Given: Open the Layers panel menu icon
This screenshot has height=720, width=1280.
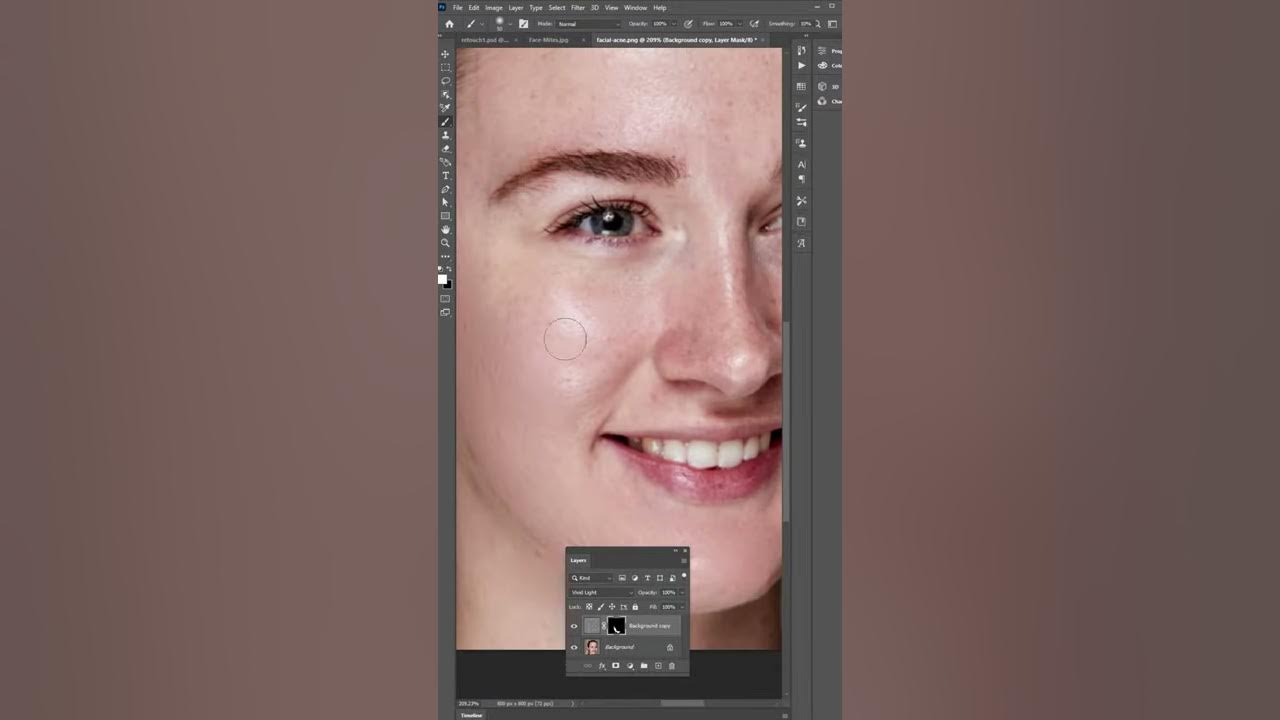Looking at the screenshot, I should pos(684,561).
